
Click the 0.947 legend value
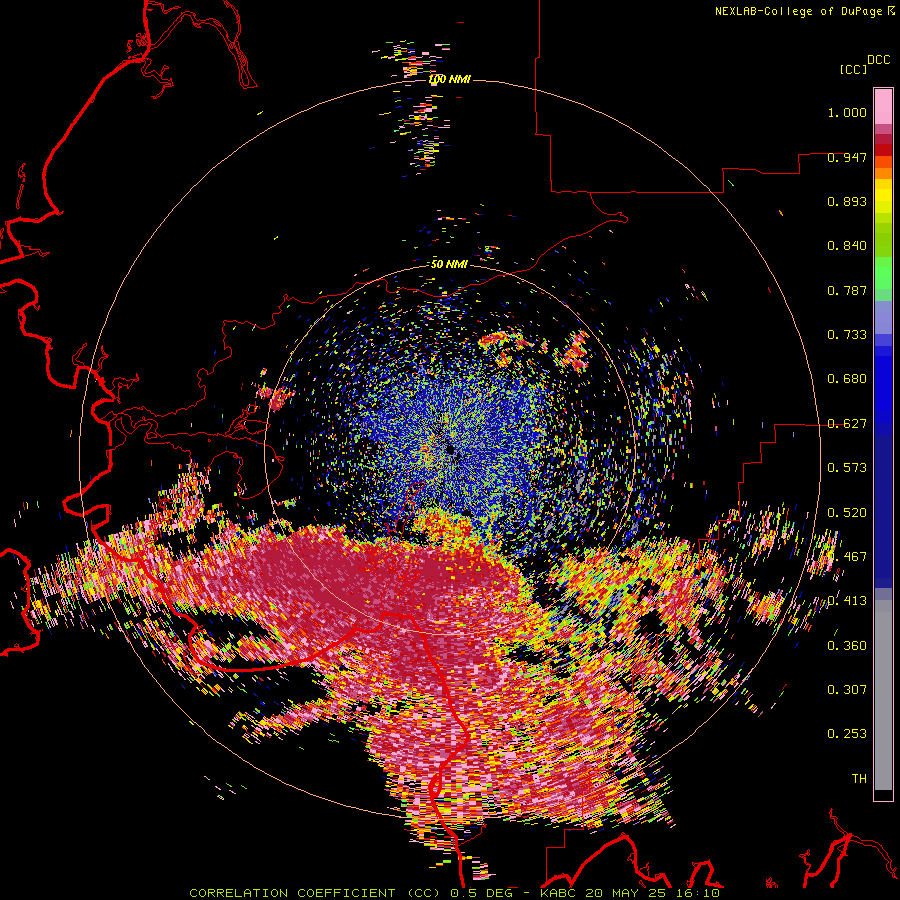847,157
